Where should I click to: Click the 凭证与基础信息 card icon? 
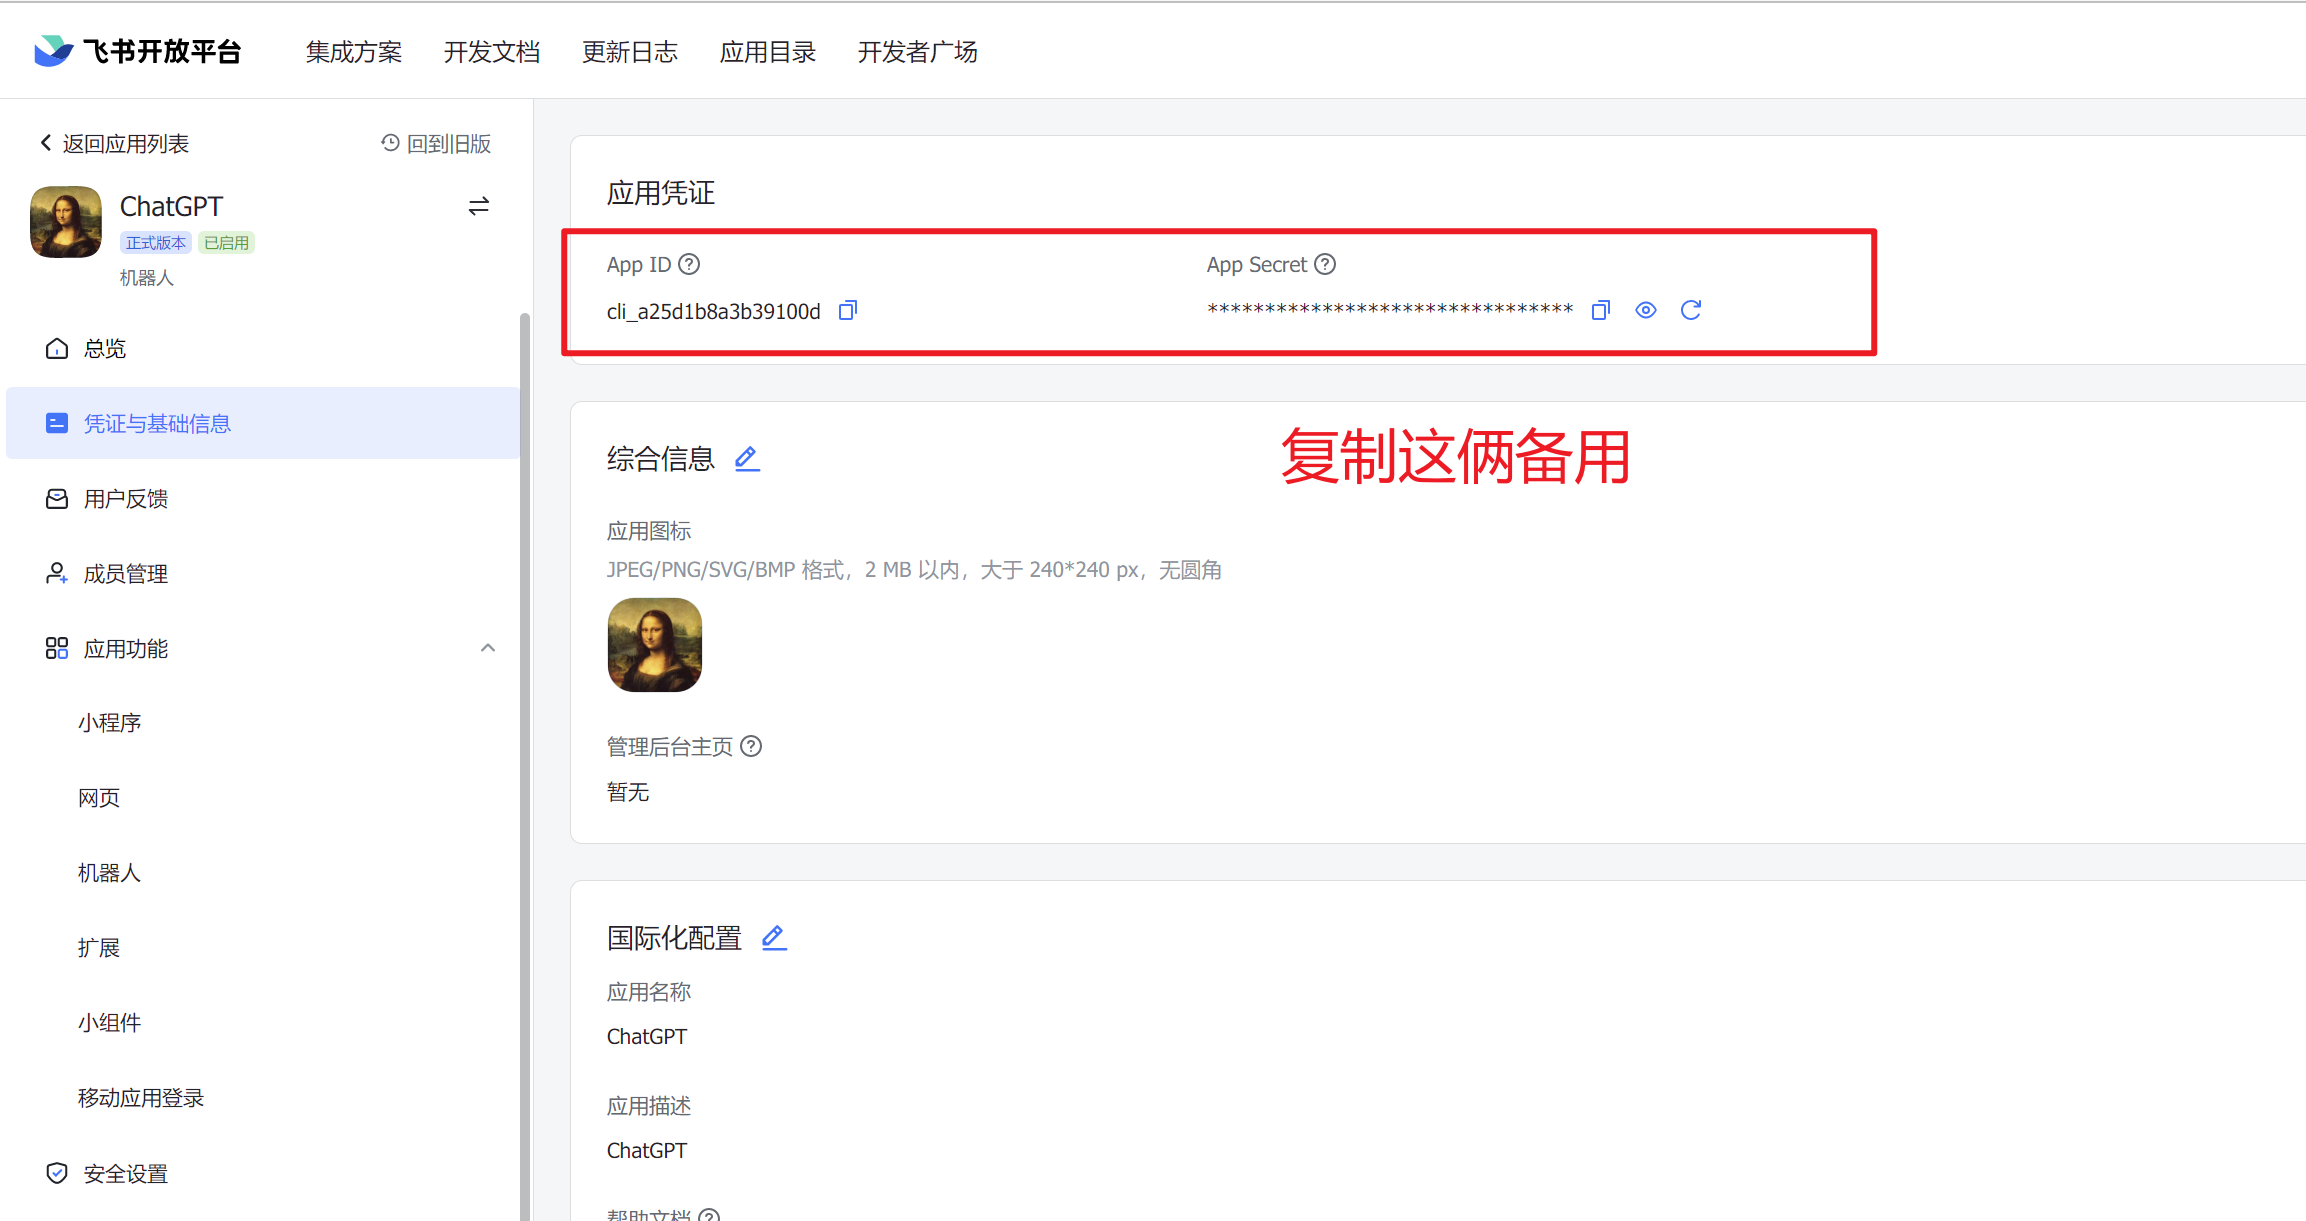(x=57, y=423)
